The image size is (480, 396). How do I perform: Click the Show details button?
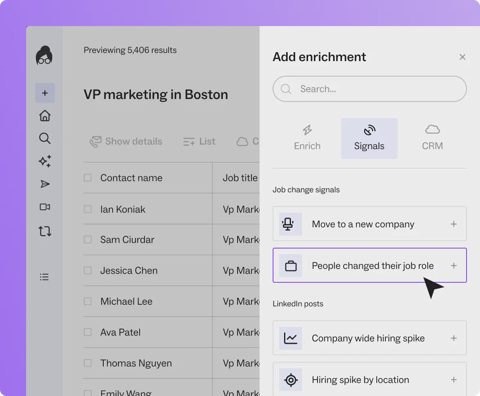coord(126,141)
